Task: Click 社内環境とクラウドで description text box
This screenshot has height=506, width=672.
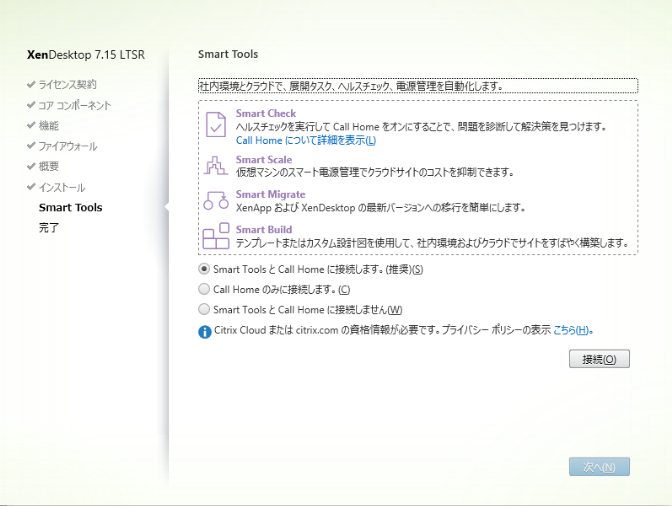Action: (x=418, y=86)
